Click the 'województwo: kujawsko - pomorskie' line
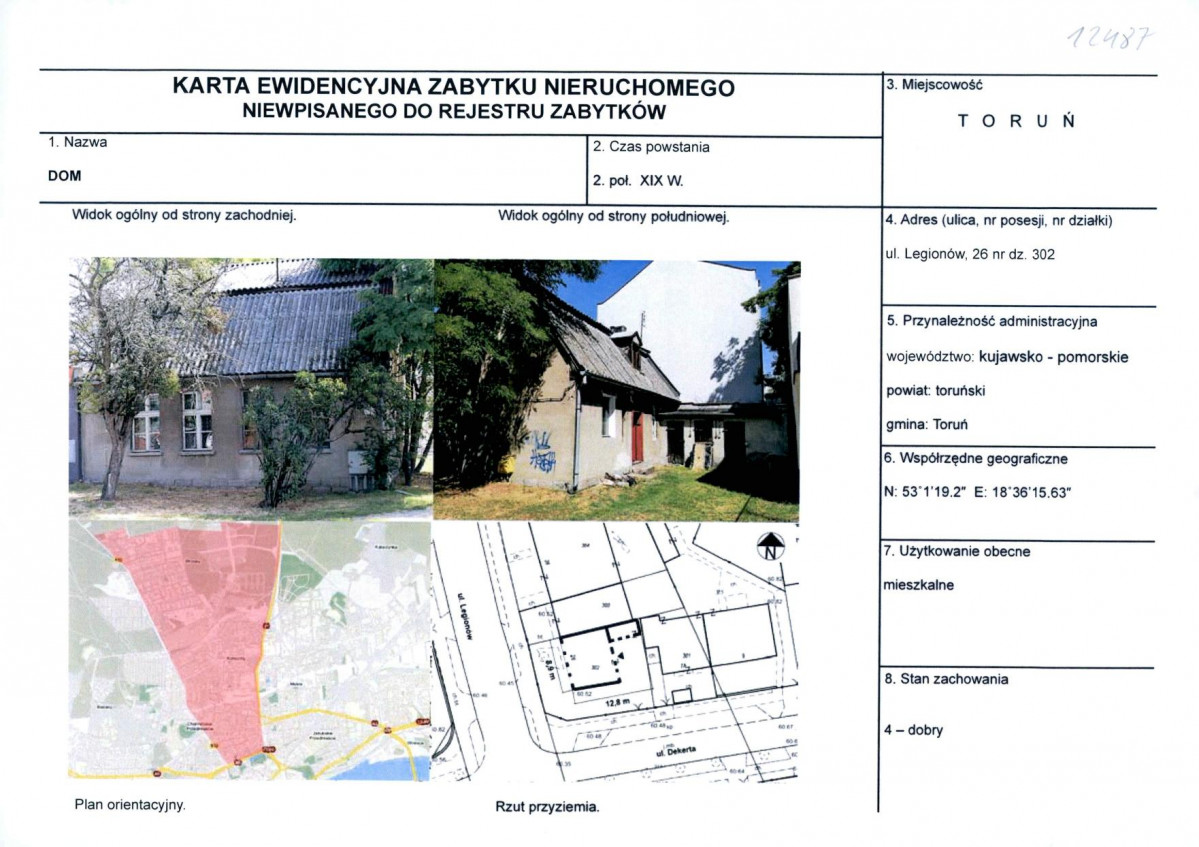 point(1007,357)
